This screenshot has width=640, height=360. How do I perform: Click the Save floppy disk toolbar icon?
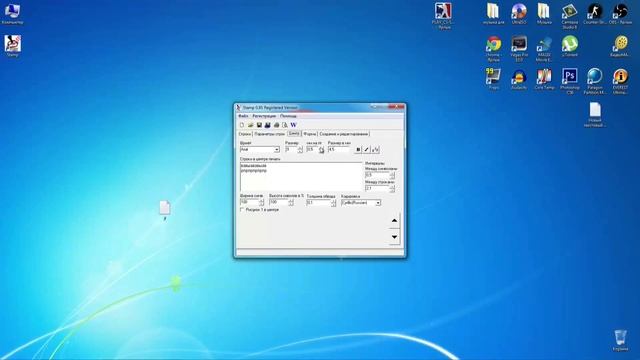coord(259,125)
